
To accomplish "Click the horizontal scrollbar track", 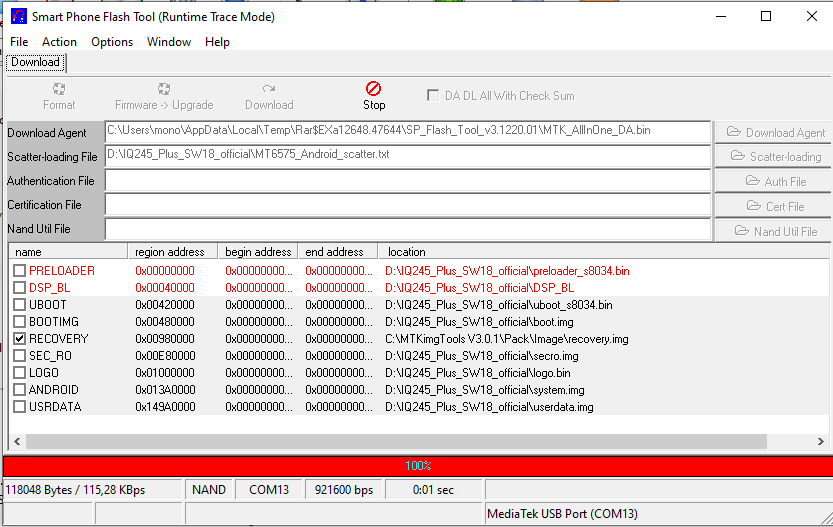I will (x=396, y=441).
